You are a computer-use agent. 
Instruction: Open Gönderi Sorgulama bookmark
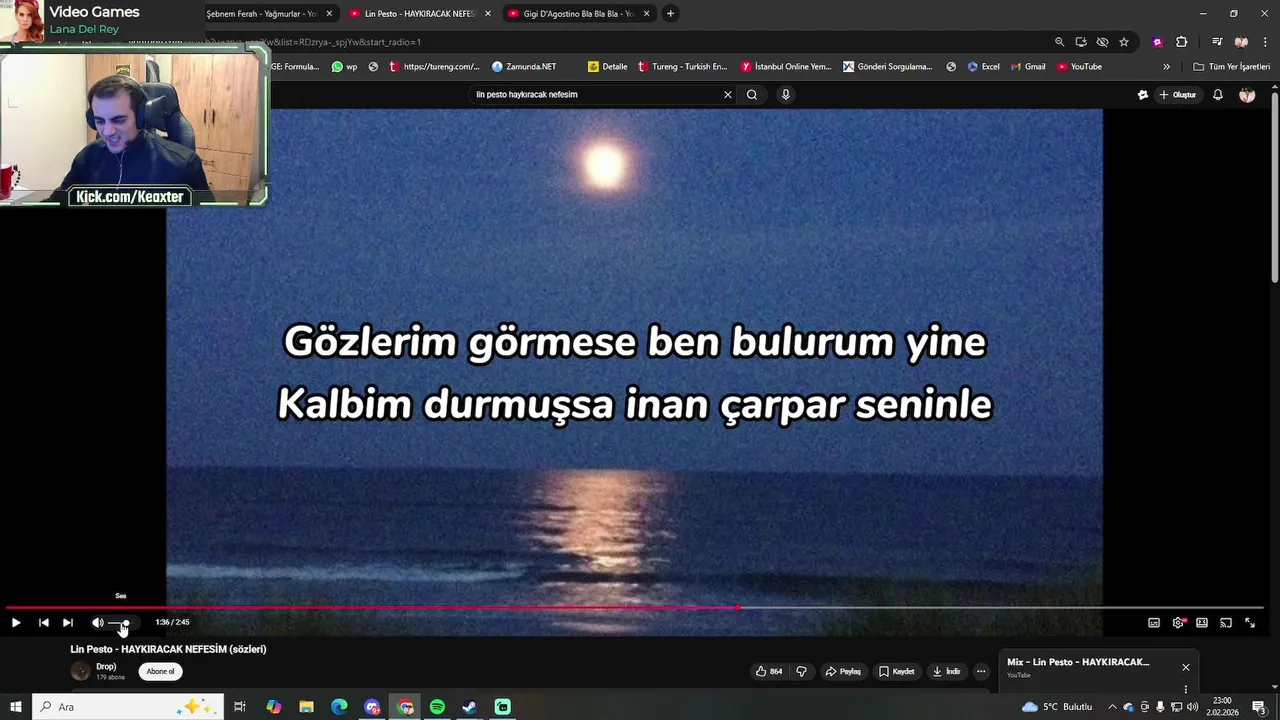(x=888, y=67)
